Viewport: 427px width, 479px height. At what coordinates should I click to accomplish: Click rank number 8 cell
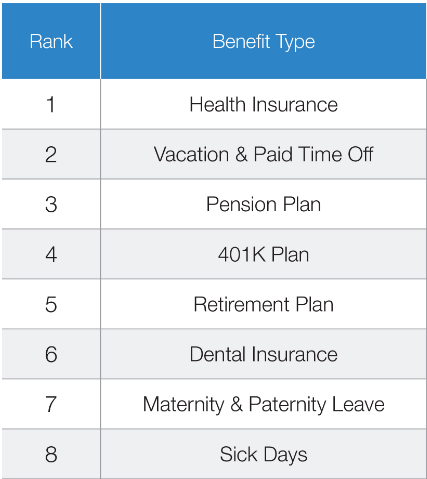coord(51,454)
